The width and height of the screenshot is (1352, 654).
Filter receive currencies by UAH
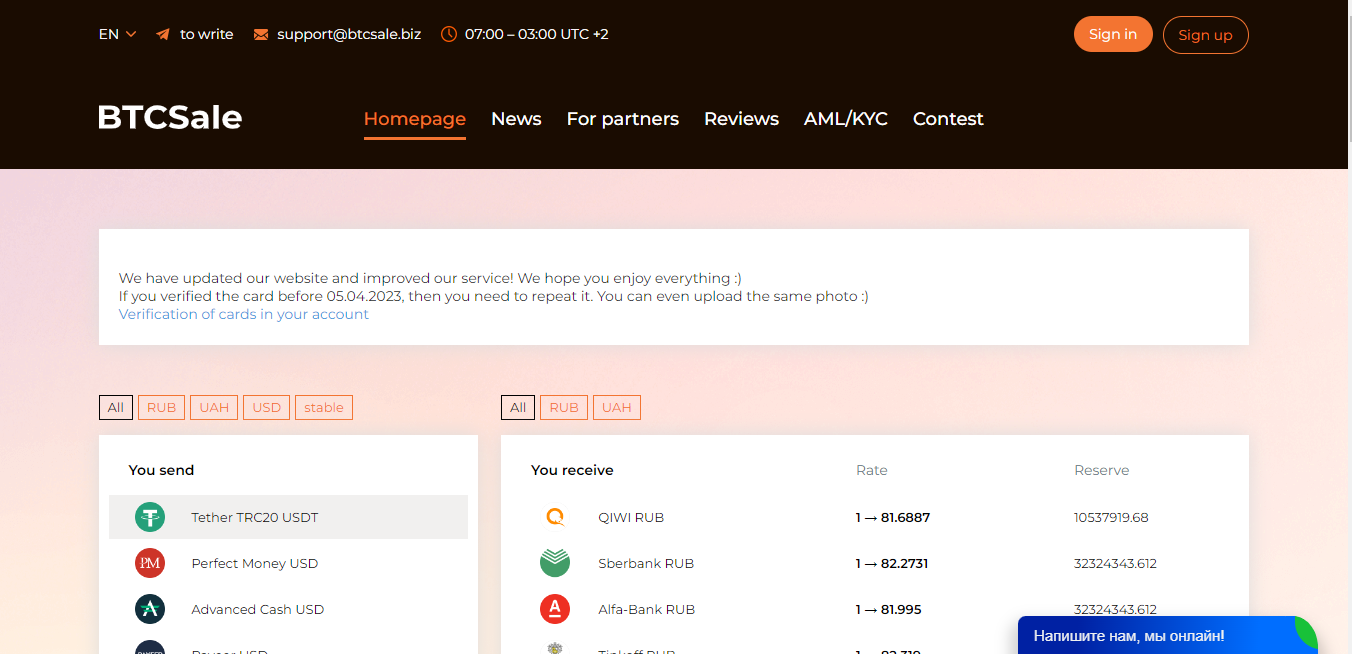point(617,407)
